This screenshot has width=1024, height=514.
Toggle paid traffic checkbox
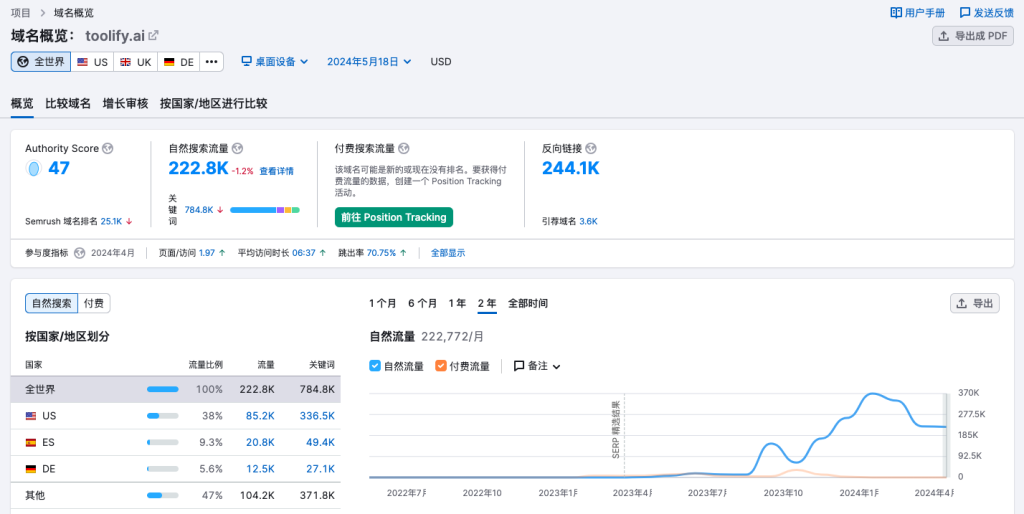pyautogui.click(x=440, y=366)
